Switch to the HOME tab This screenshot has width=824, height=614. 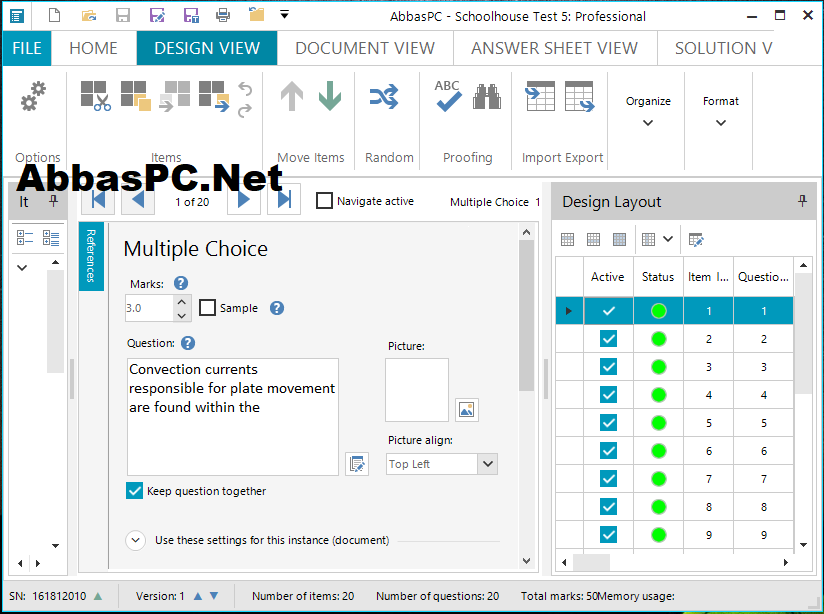pyautogui.click(x=94, y=48)
